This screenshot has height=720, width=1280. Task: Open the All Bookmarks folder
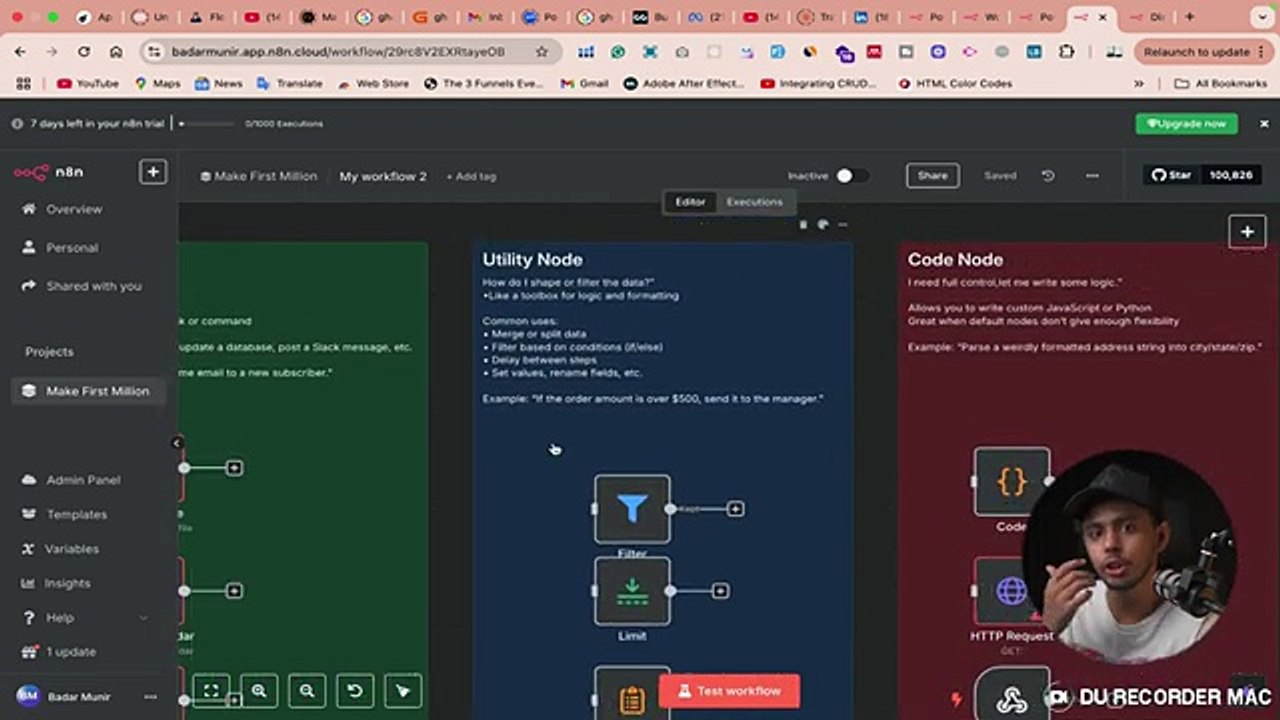1220,84
